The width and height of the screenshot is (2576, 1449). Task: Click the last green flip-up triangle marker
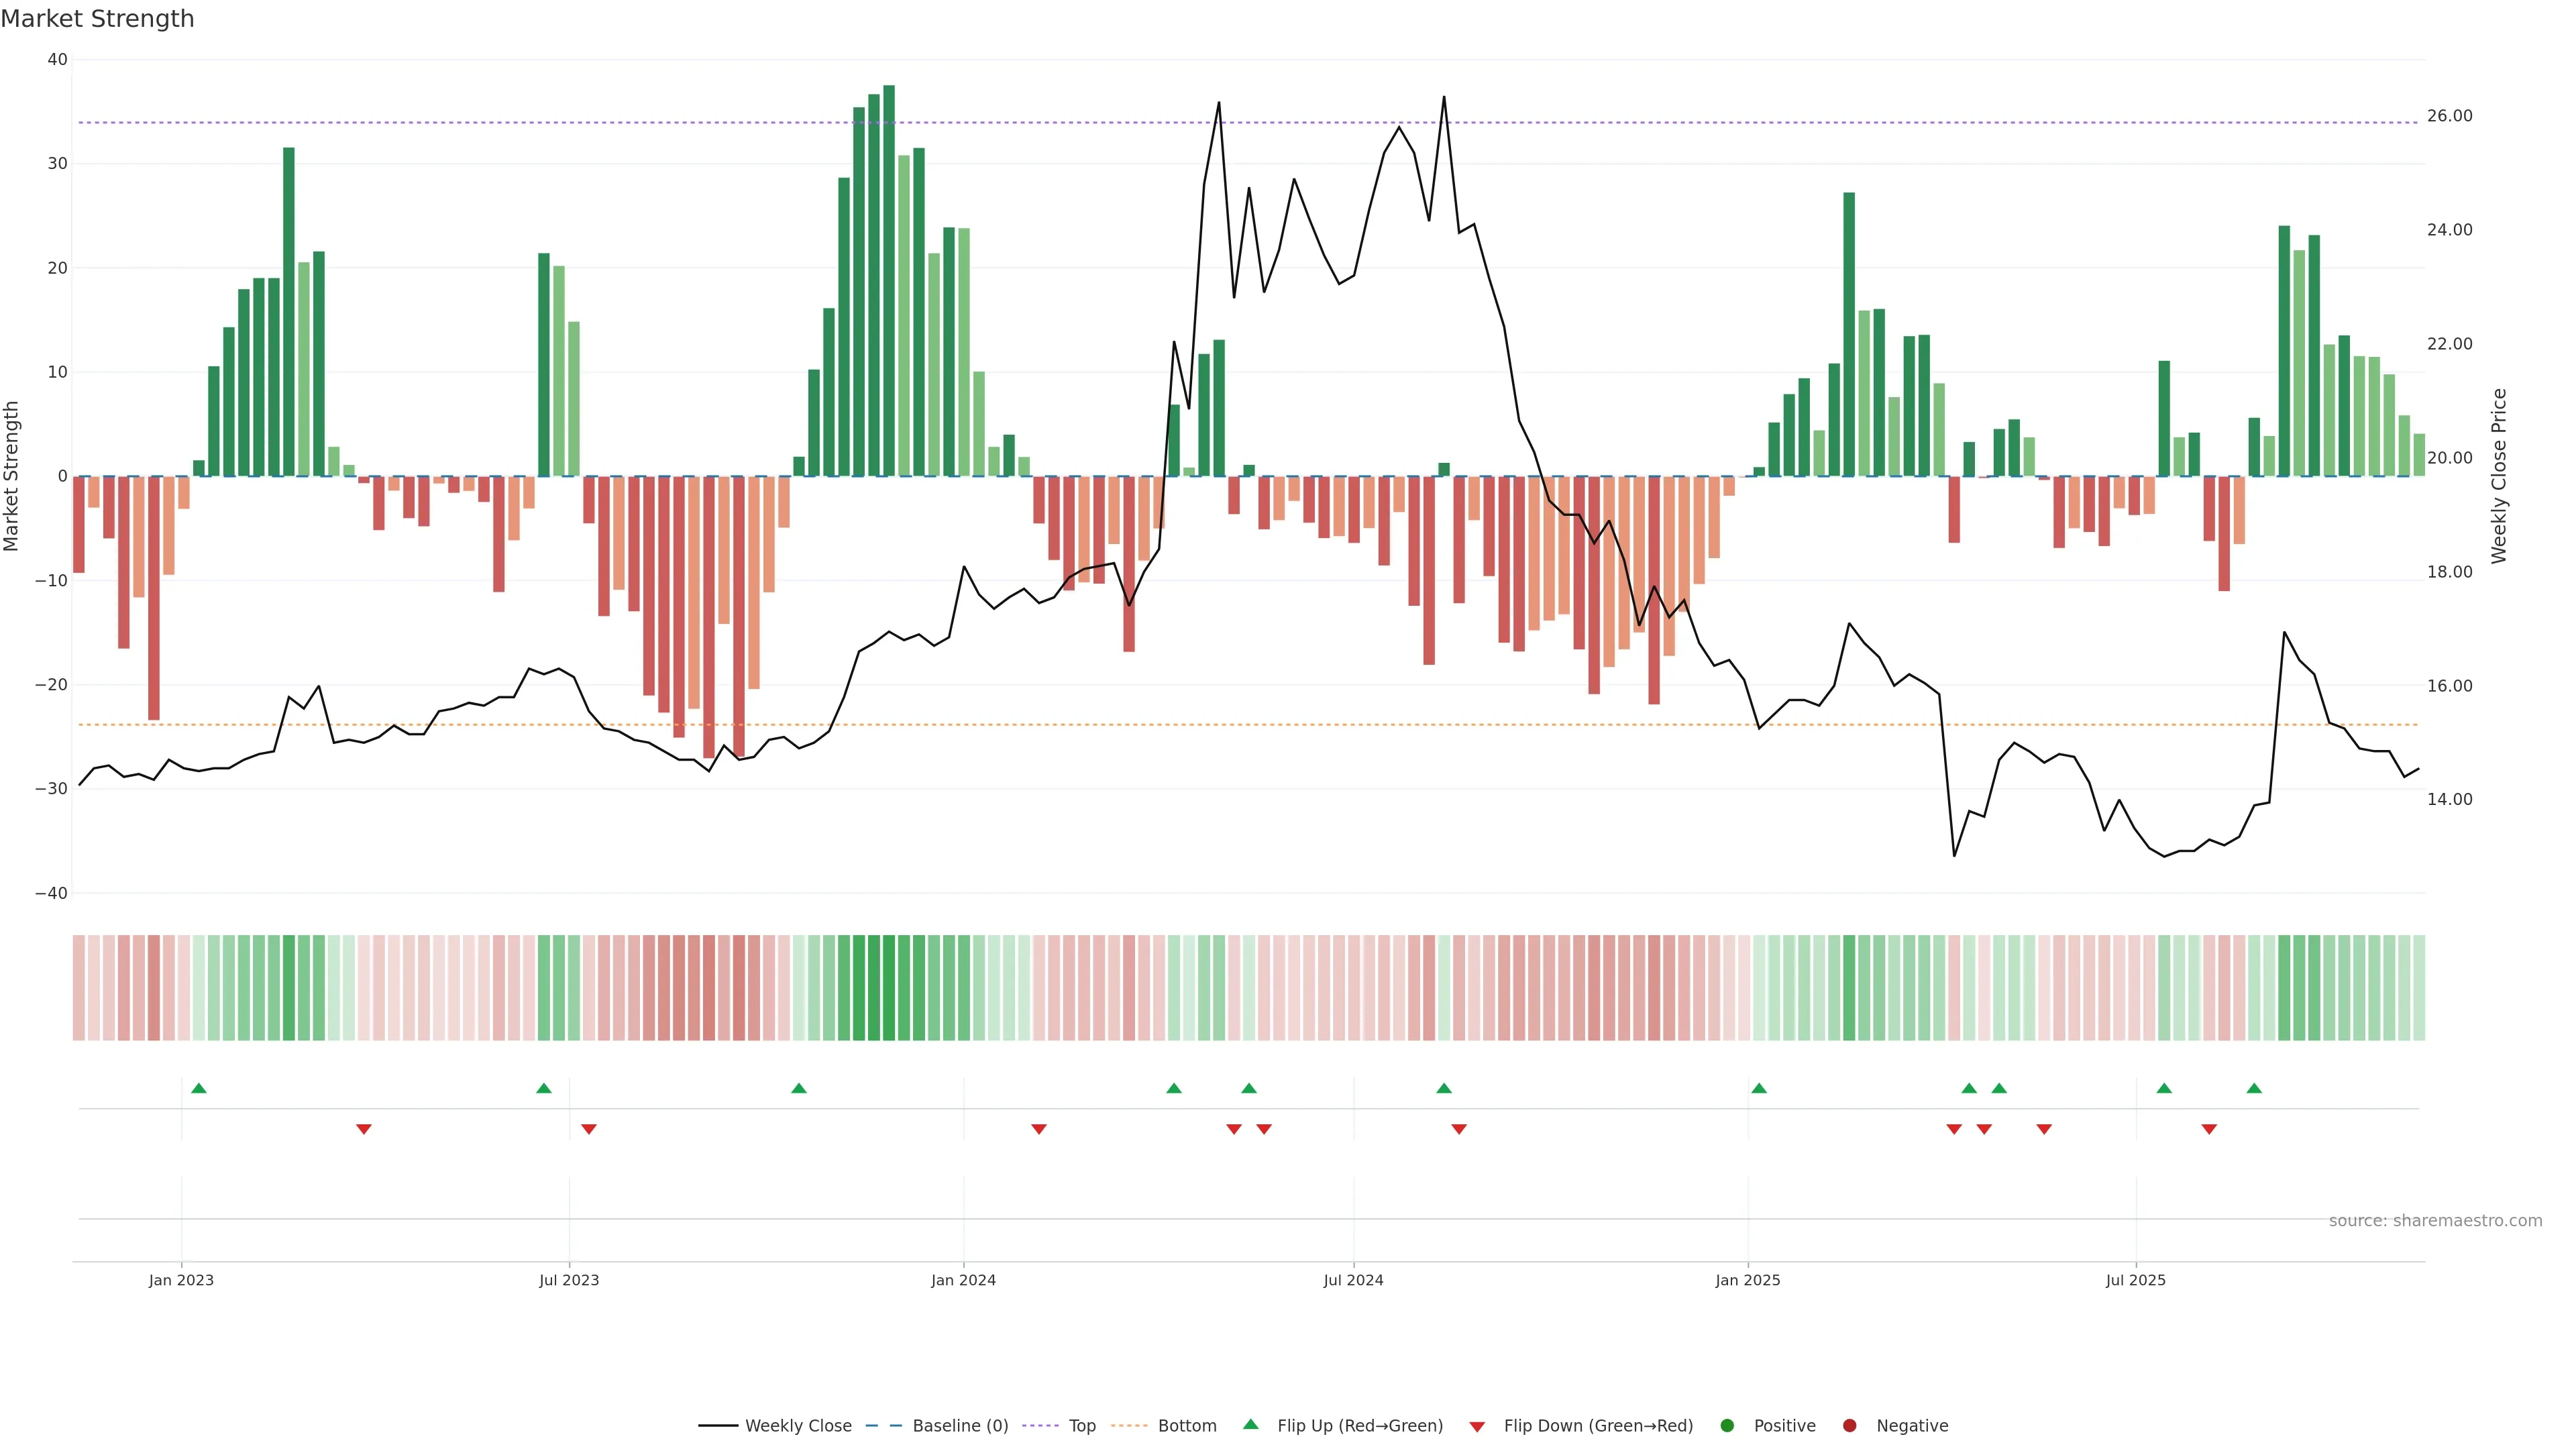[2253, 1088]
